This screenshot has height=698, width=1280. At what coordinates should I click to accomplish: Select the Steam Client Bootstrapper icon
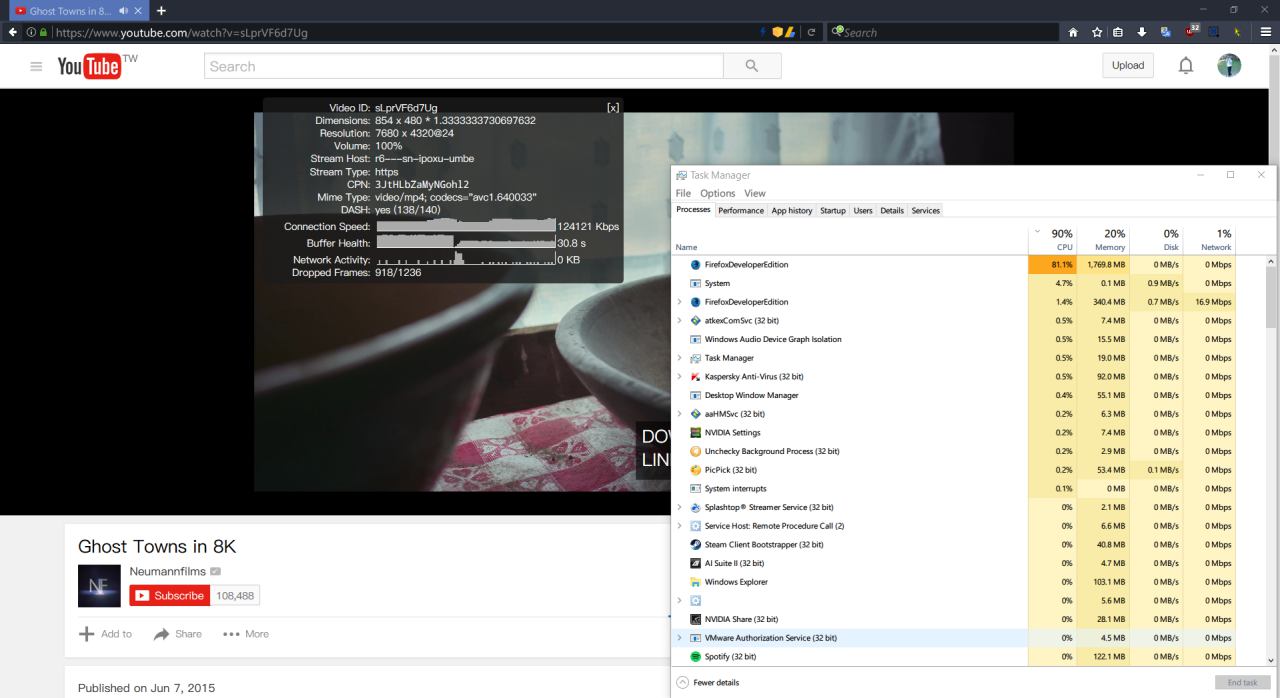[x=696, y=545]
